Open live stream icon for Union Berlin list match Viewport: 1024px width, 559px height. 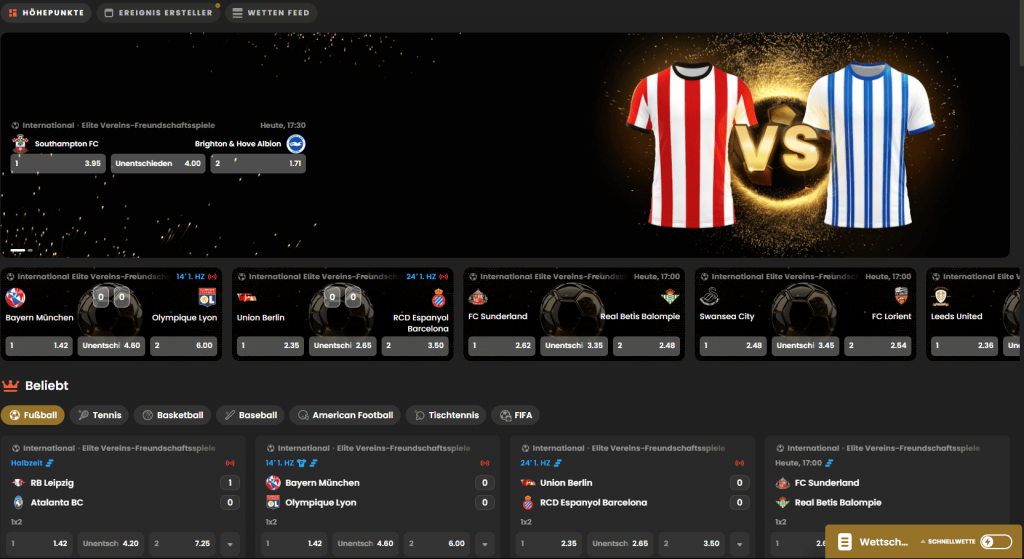coord(739,463)
